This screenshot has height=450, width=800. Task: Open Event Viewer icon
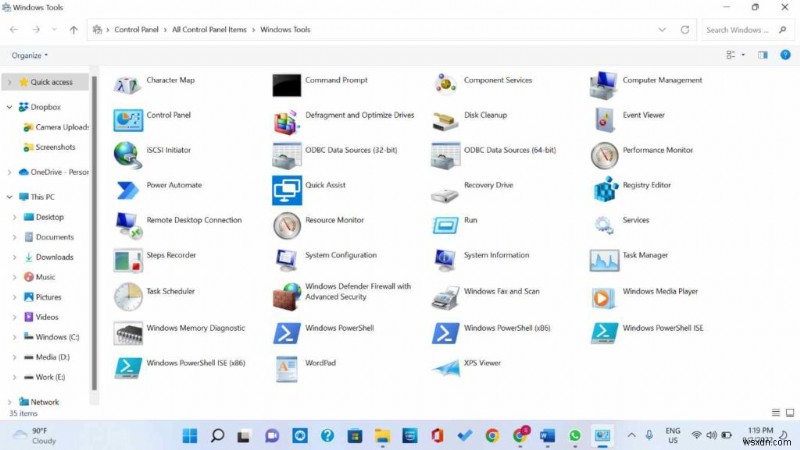[604, 120]
